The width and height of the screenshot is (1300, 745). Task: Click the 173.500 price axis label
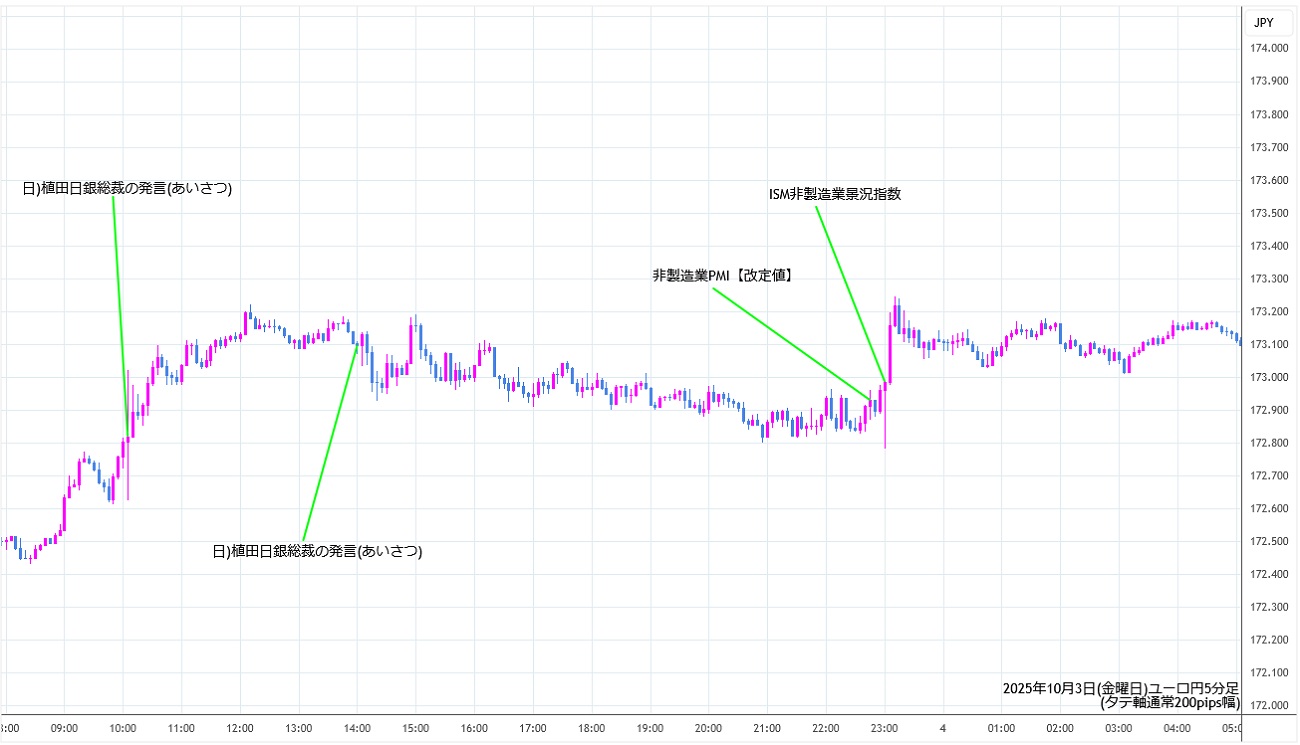click(x=1270, y=213)
